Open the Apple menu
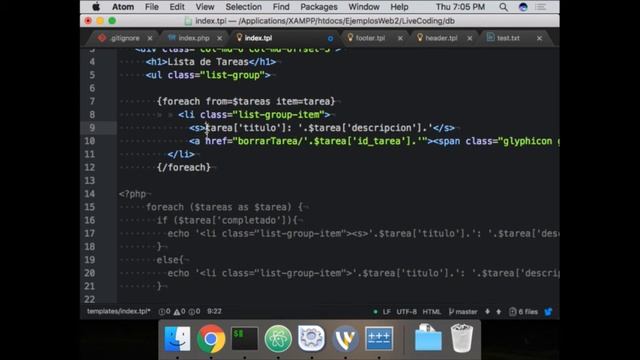The image size is (640, 360). (x=96, y=7)
